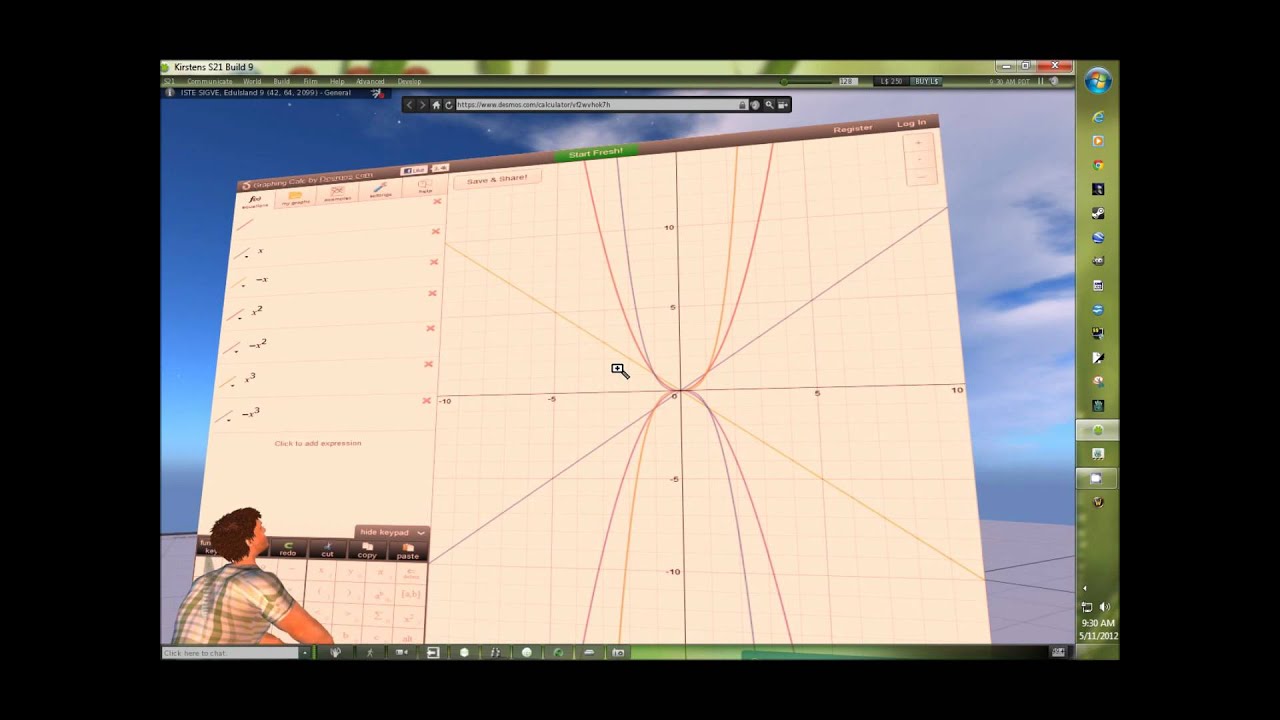Reset graph zoom with the middle zoom button
Screen dimensions: 1280x720
[919, 160]
